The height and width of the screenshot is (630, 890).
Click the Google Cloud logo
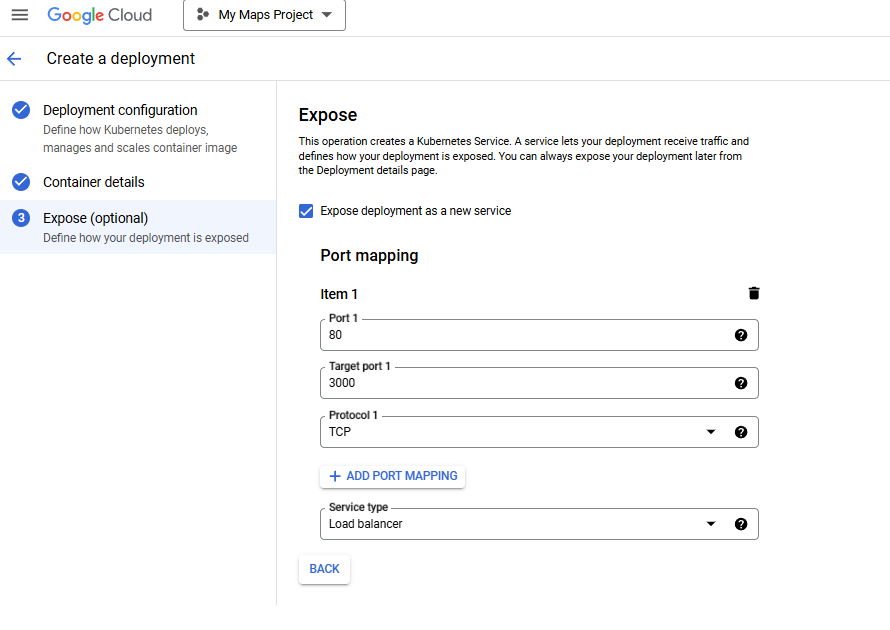99,15
